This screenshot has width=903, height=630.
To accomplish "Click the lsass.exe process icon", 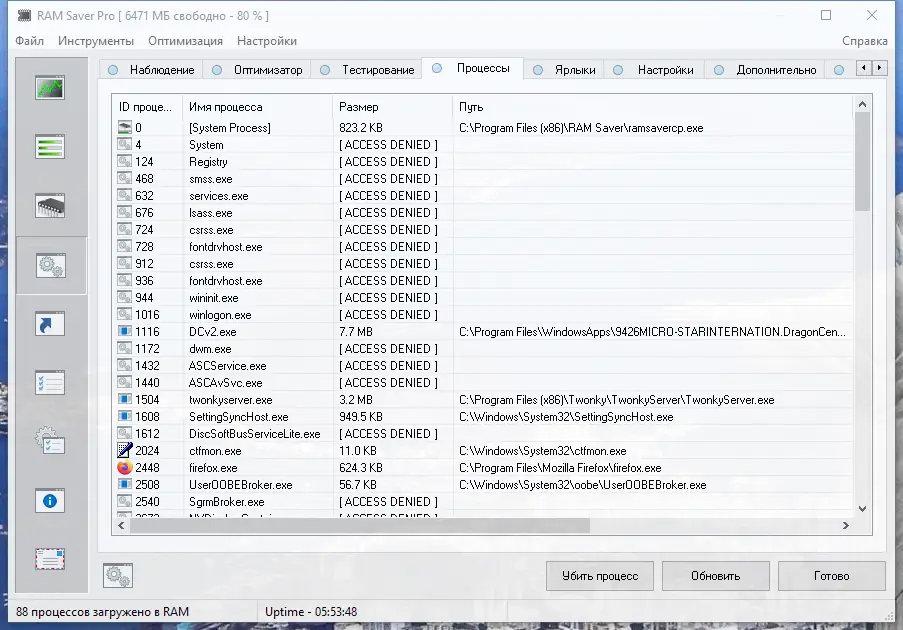I will 124,212.
